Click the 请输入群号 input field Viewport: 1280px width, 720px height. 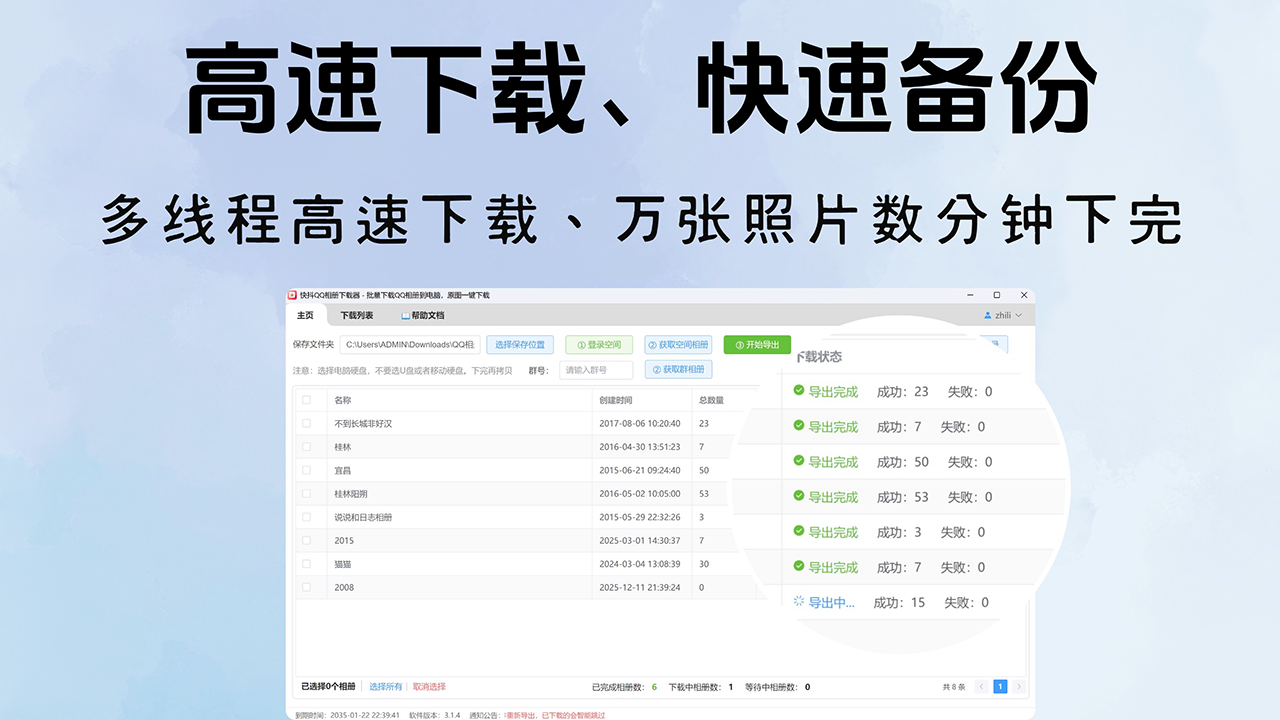(x=596, y=369)
